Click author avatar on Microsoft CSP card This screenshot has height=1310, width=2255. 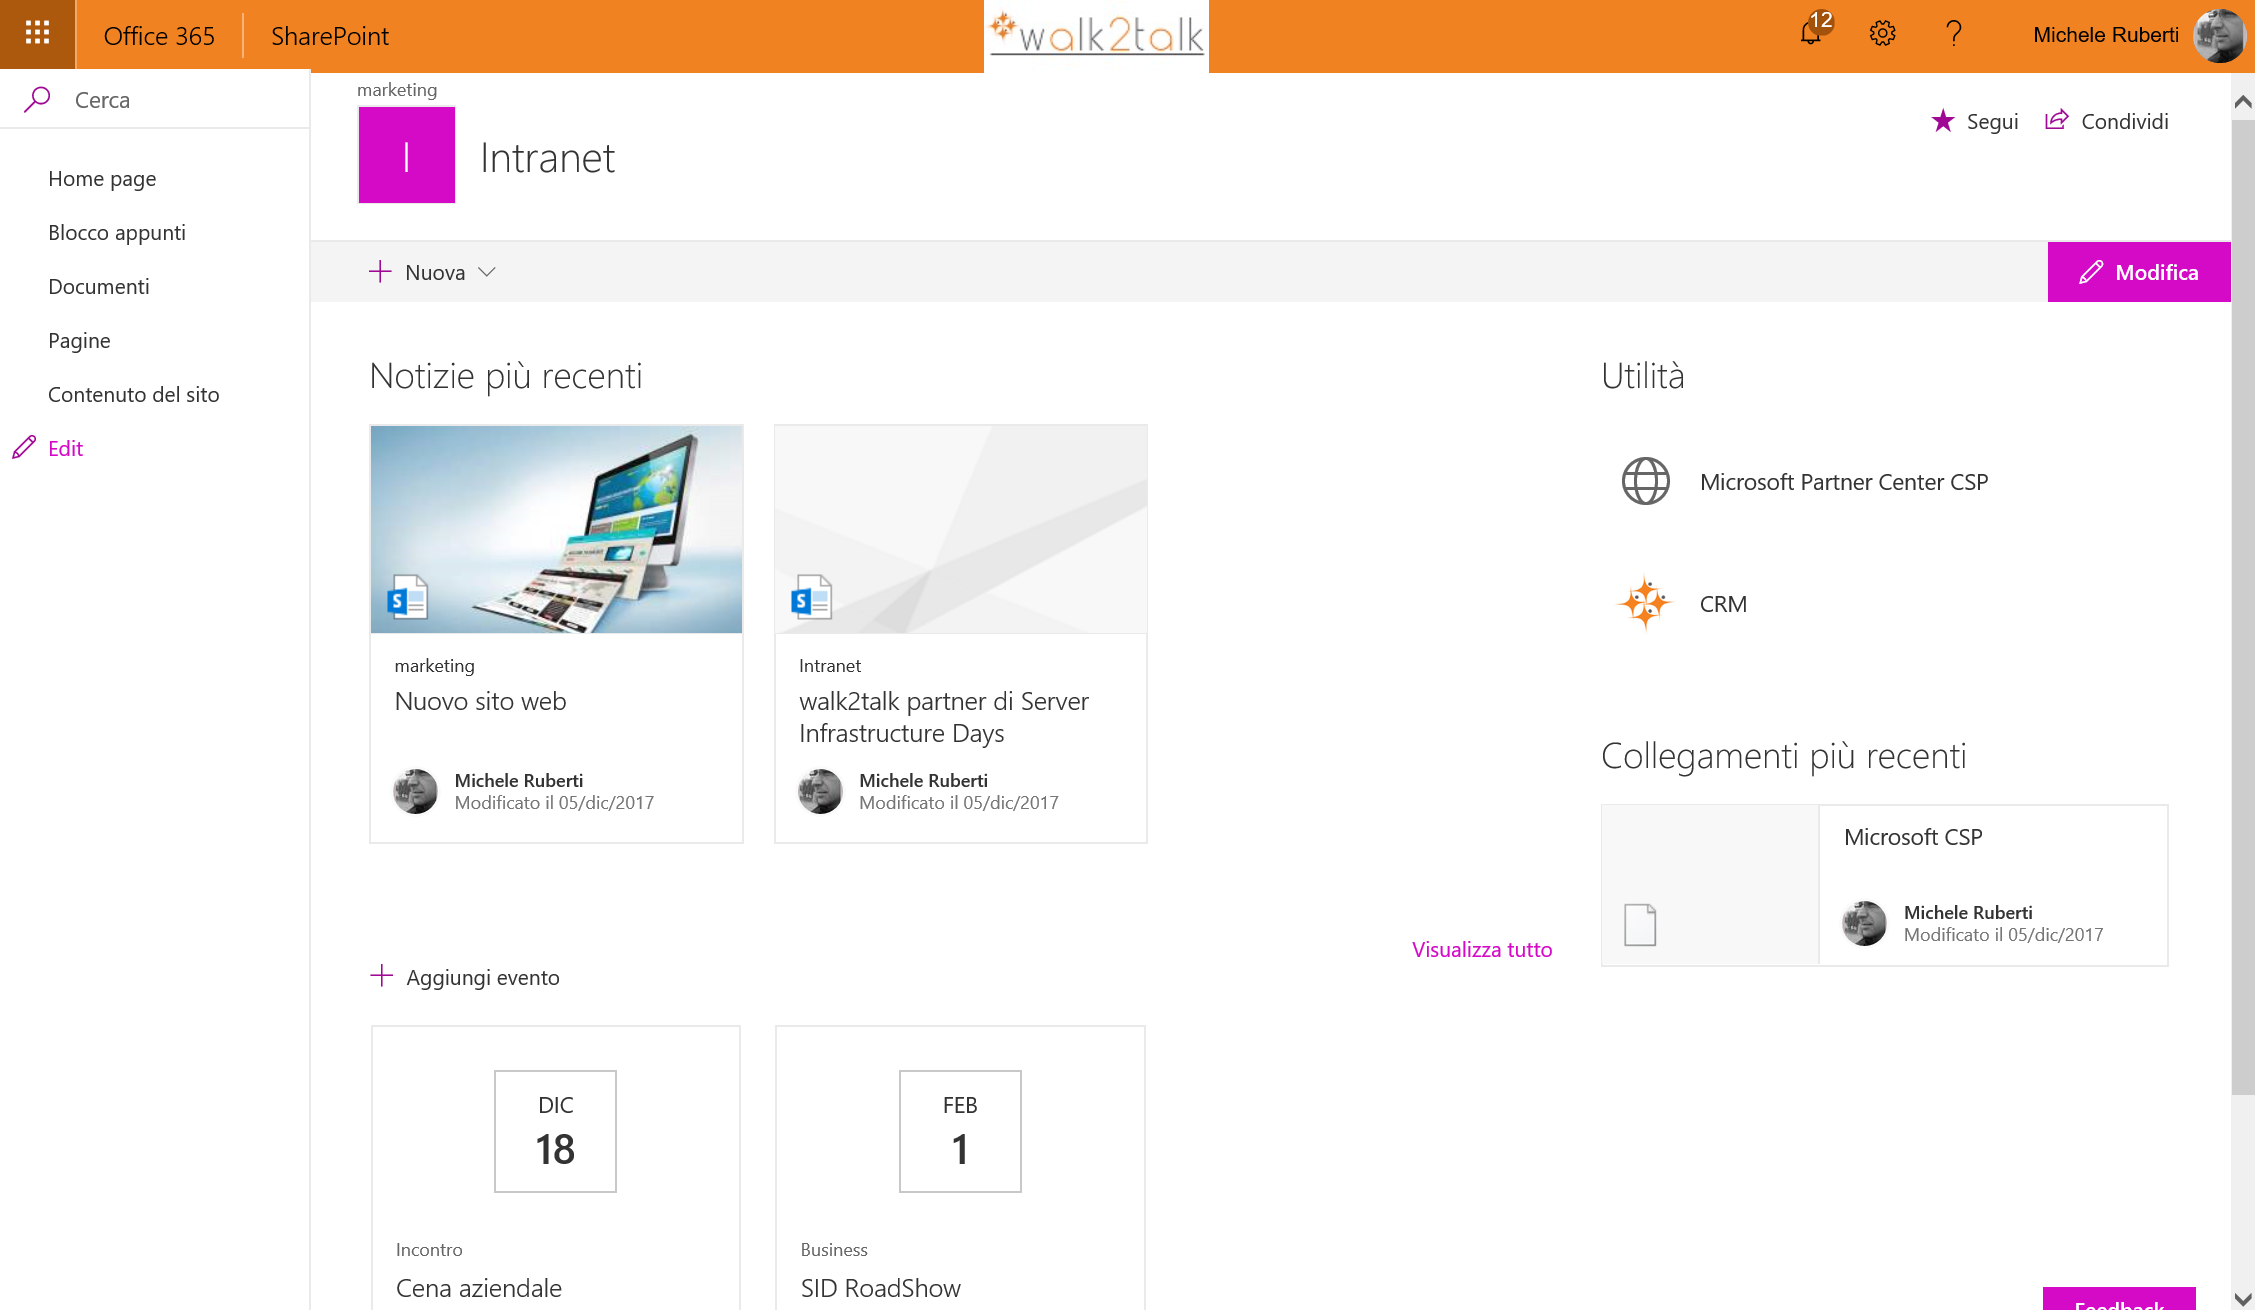[x=1864, y=923]
